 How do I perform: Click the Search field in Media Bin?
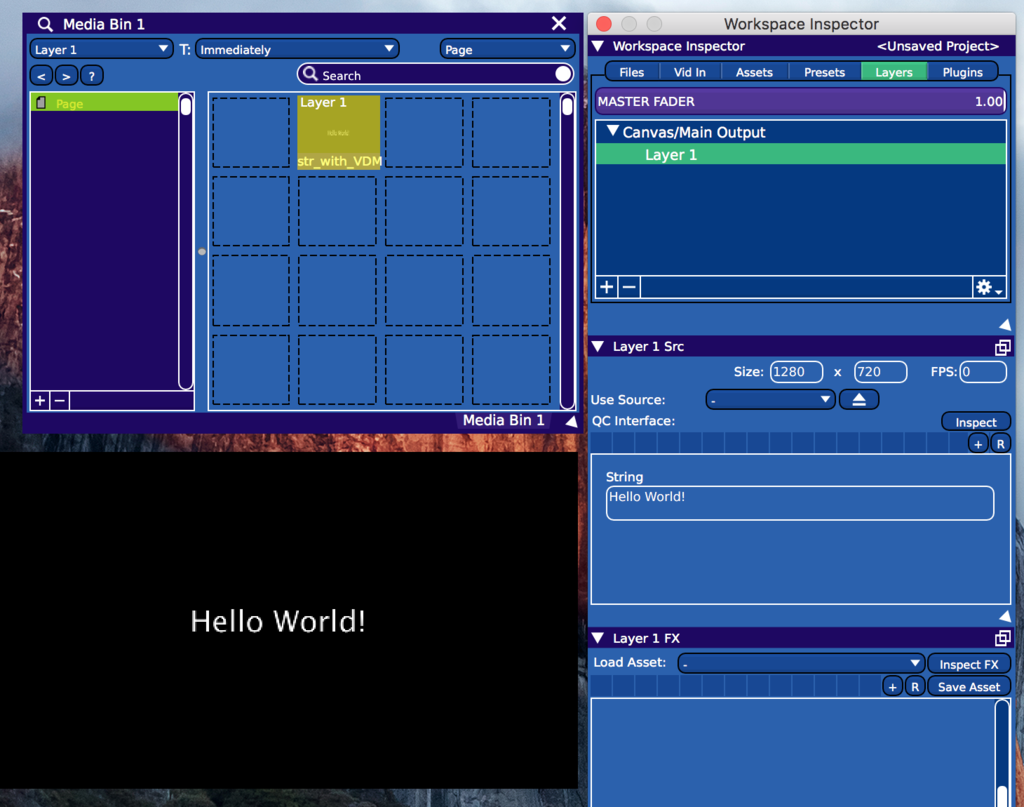tap(436, 74)
